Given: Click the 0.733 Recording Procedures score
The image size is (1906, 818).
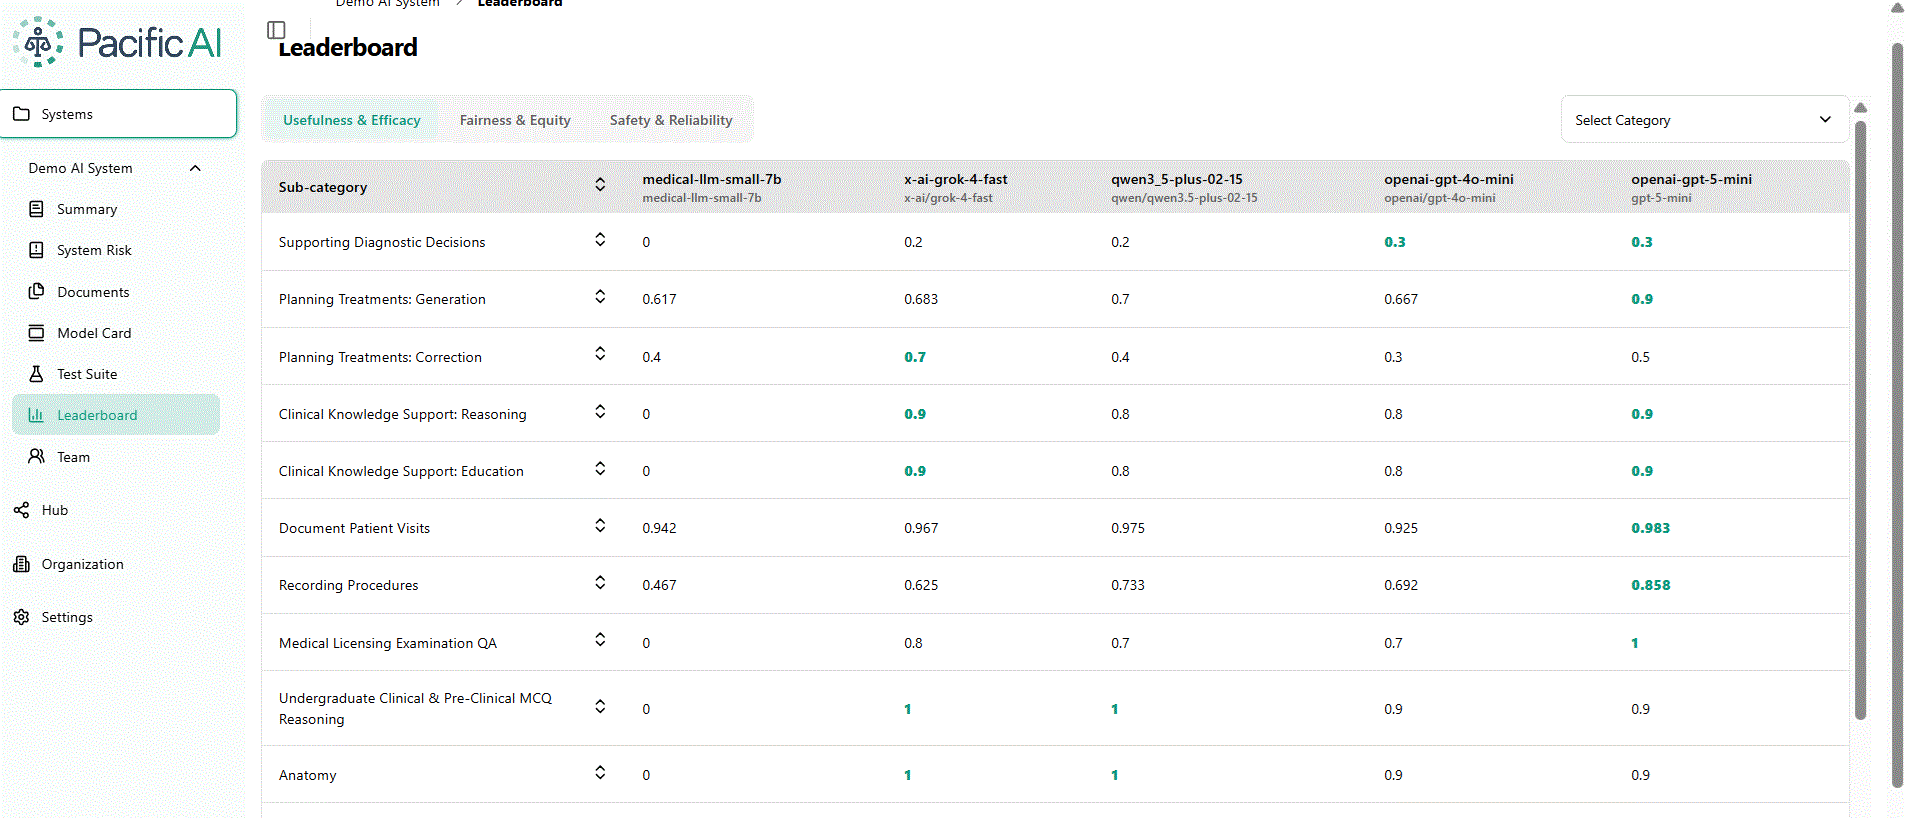Looking at the screenshot, I should click(x=1127, y=585).
